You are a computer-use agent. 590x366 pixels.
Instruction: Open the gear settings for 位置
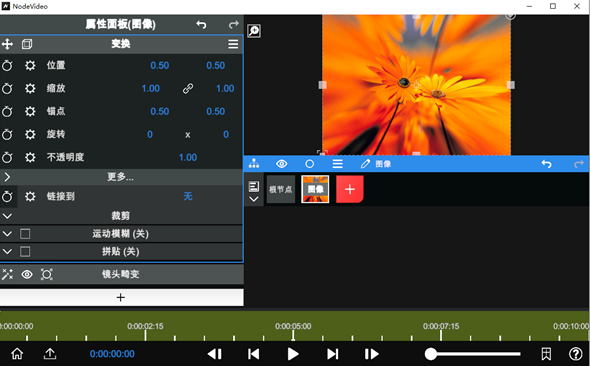pos(30,65)
